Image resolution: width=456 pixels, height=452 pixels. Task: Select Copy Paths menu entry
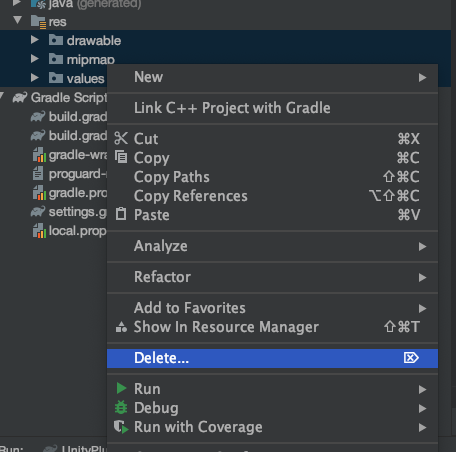click(272, 177)
